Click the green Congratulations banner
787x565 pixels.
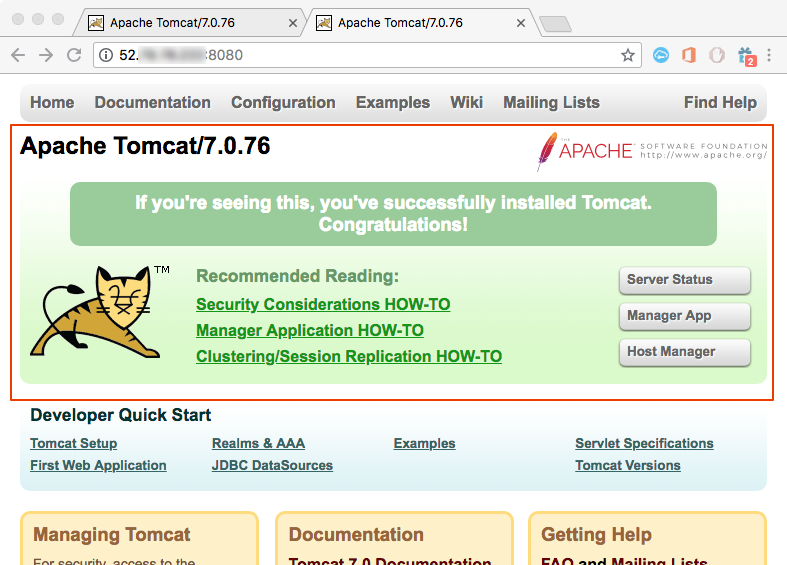tap(394, 214)
